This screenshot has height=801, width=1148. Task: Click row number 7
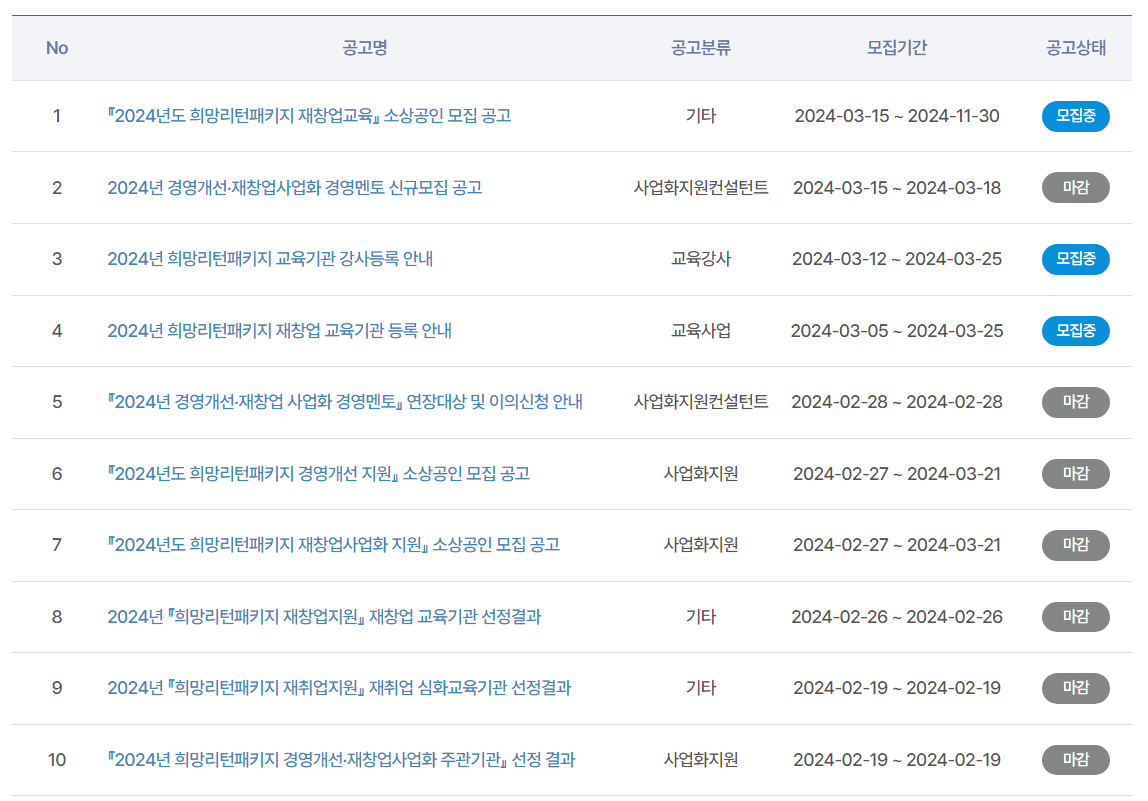(x=57, y=544)
